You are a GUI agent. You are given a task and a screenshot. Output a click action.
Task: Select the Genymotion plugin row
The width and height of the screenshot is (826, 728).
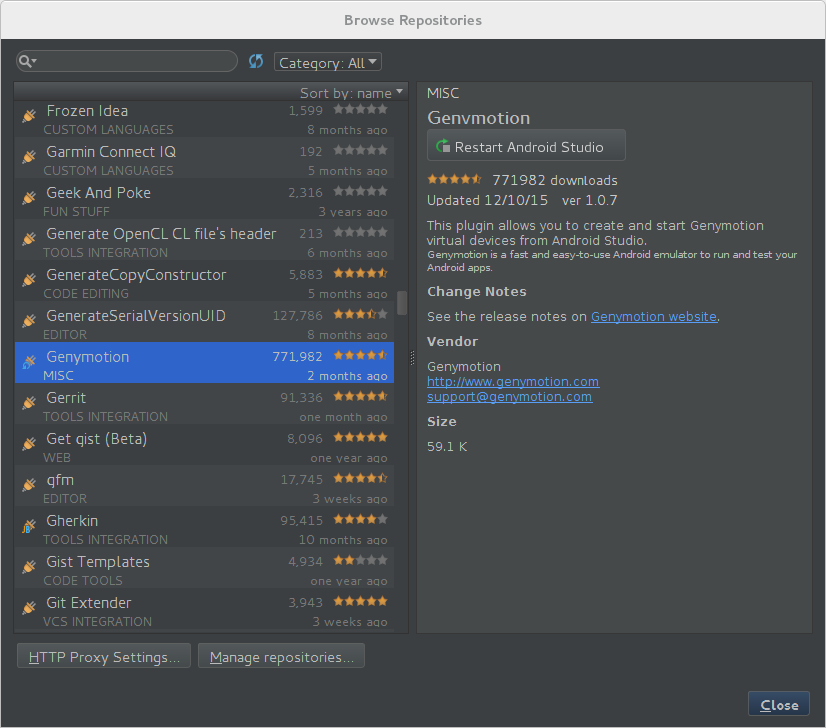(204, 363)
